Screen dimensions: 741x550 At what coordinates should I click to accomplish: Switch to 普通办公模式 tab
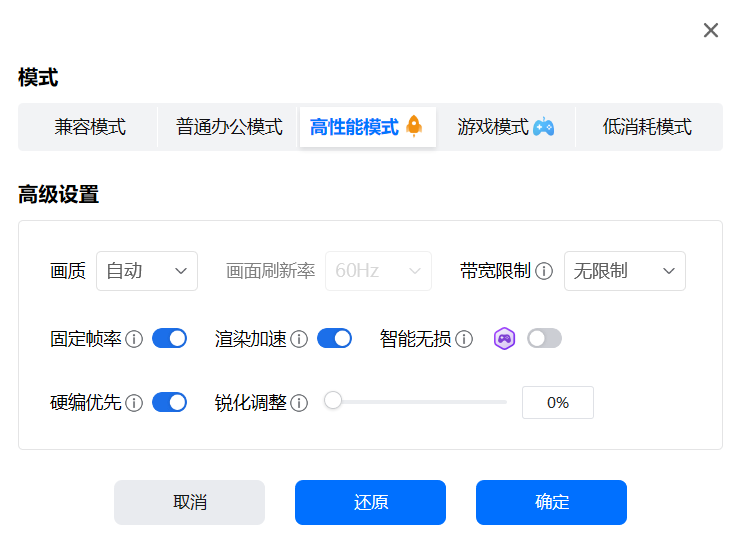229,127
